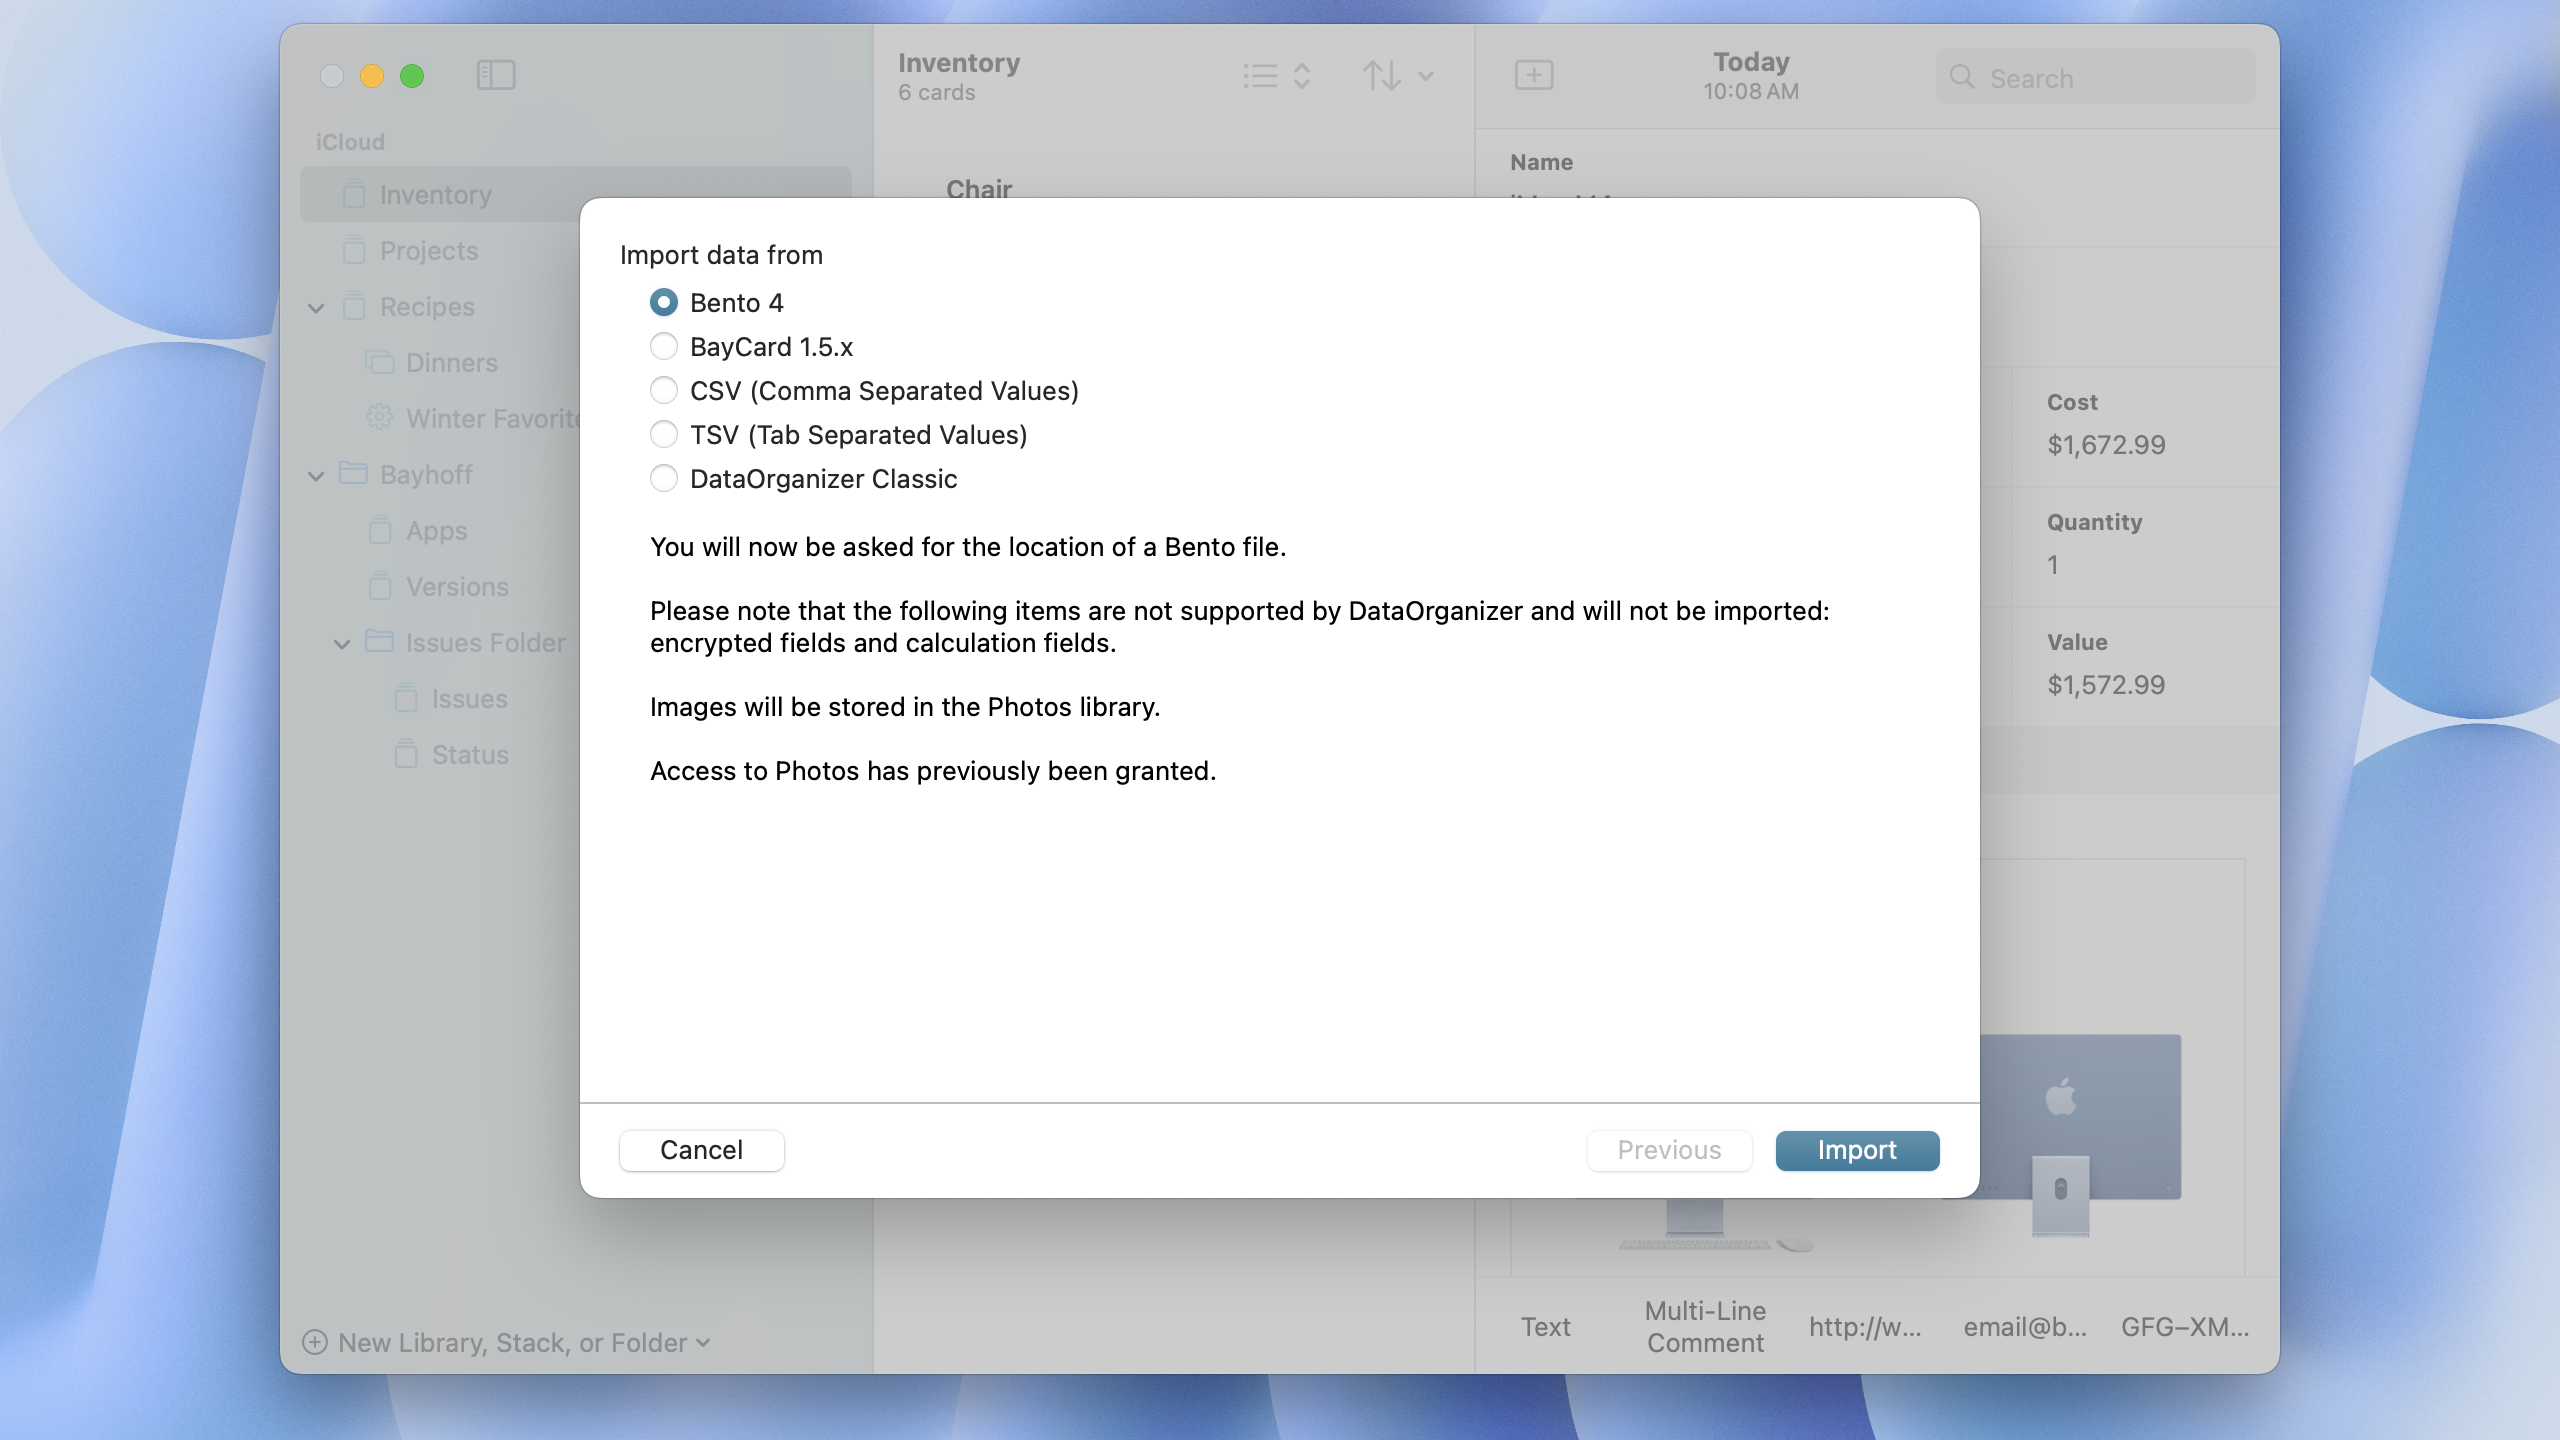Image resolution: width=2560 pixels, height=1440 pixels.
Task: Open New Library, Stack, or Folder menu
Action: 506,1342
